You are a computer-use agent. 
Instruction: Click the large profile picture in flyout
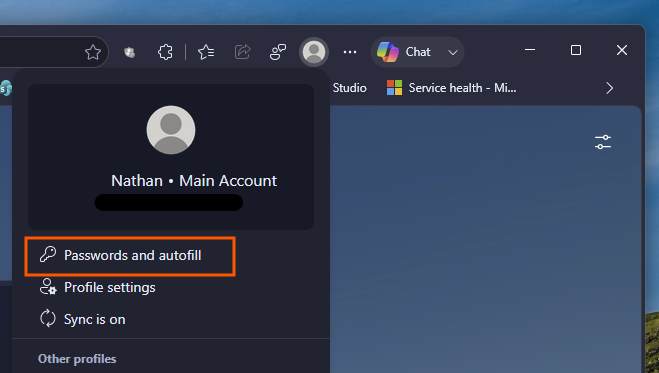point(171,130)
